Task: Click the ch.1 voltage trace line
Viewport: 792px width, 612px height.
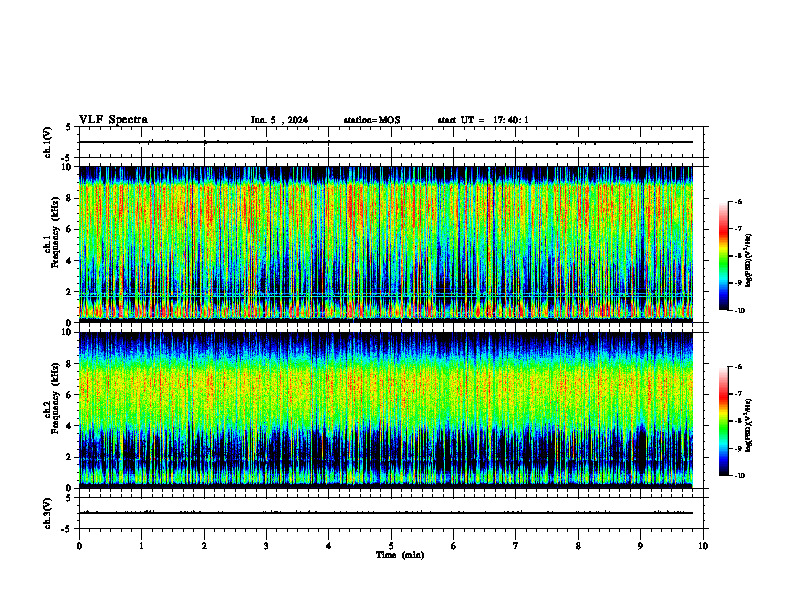Action: (386, 142)
